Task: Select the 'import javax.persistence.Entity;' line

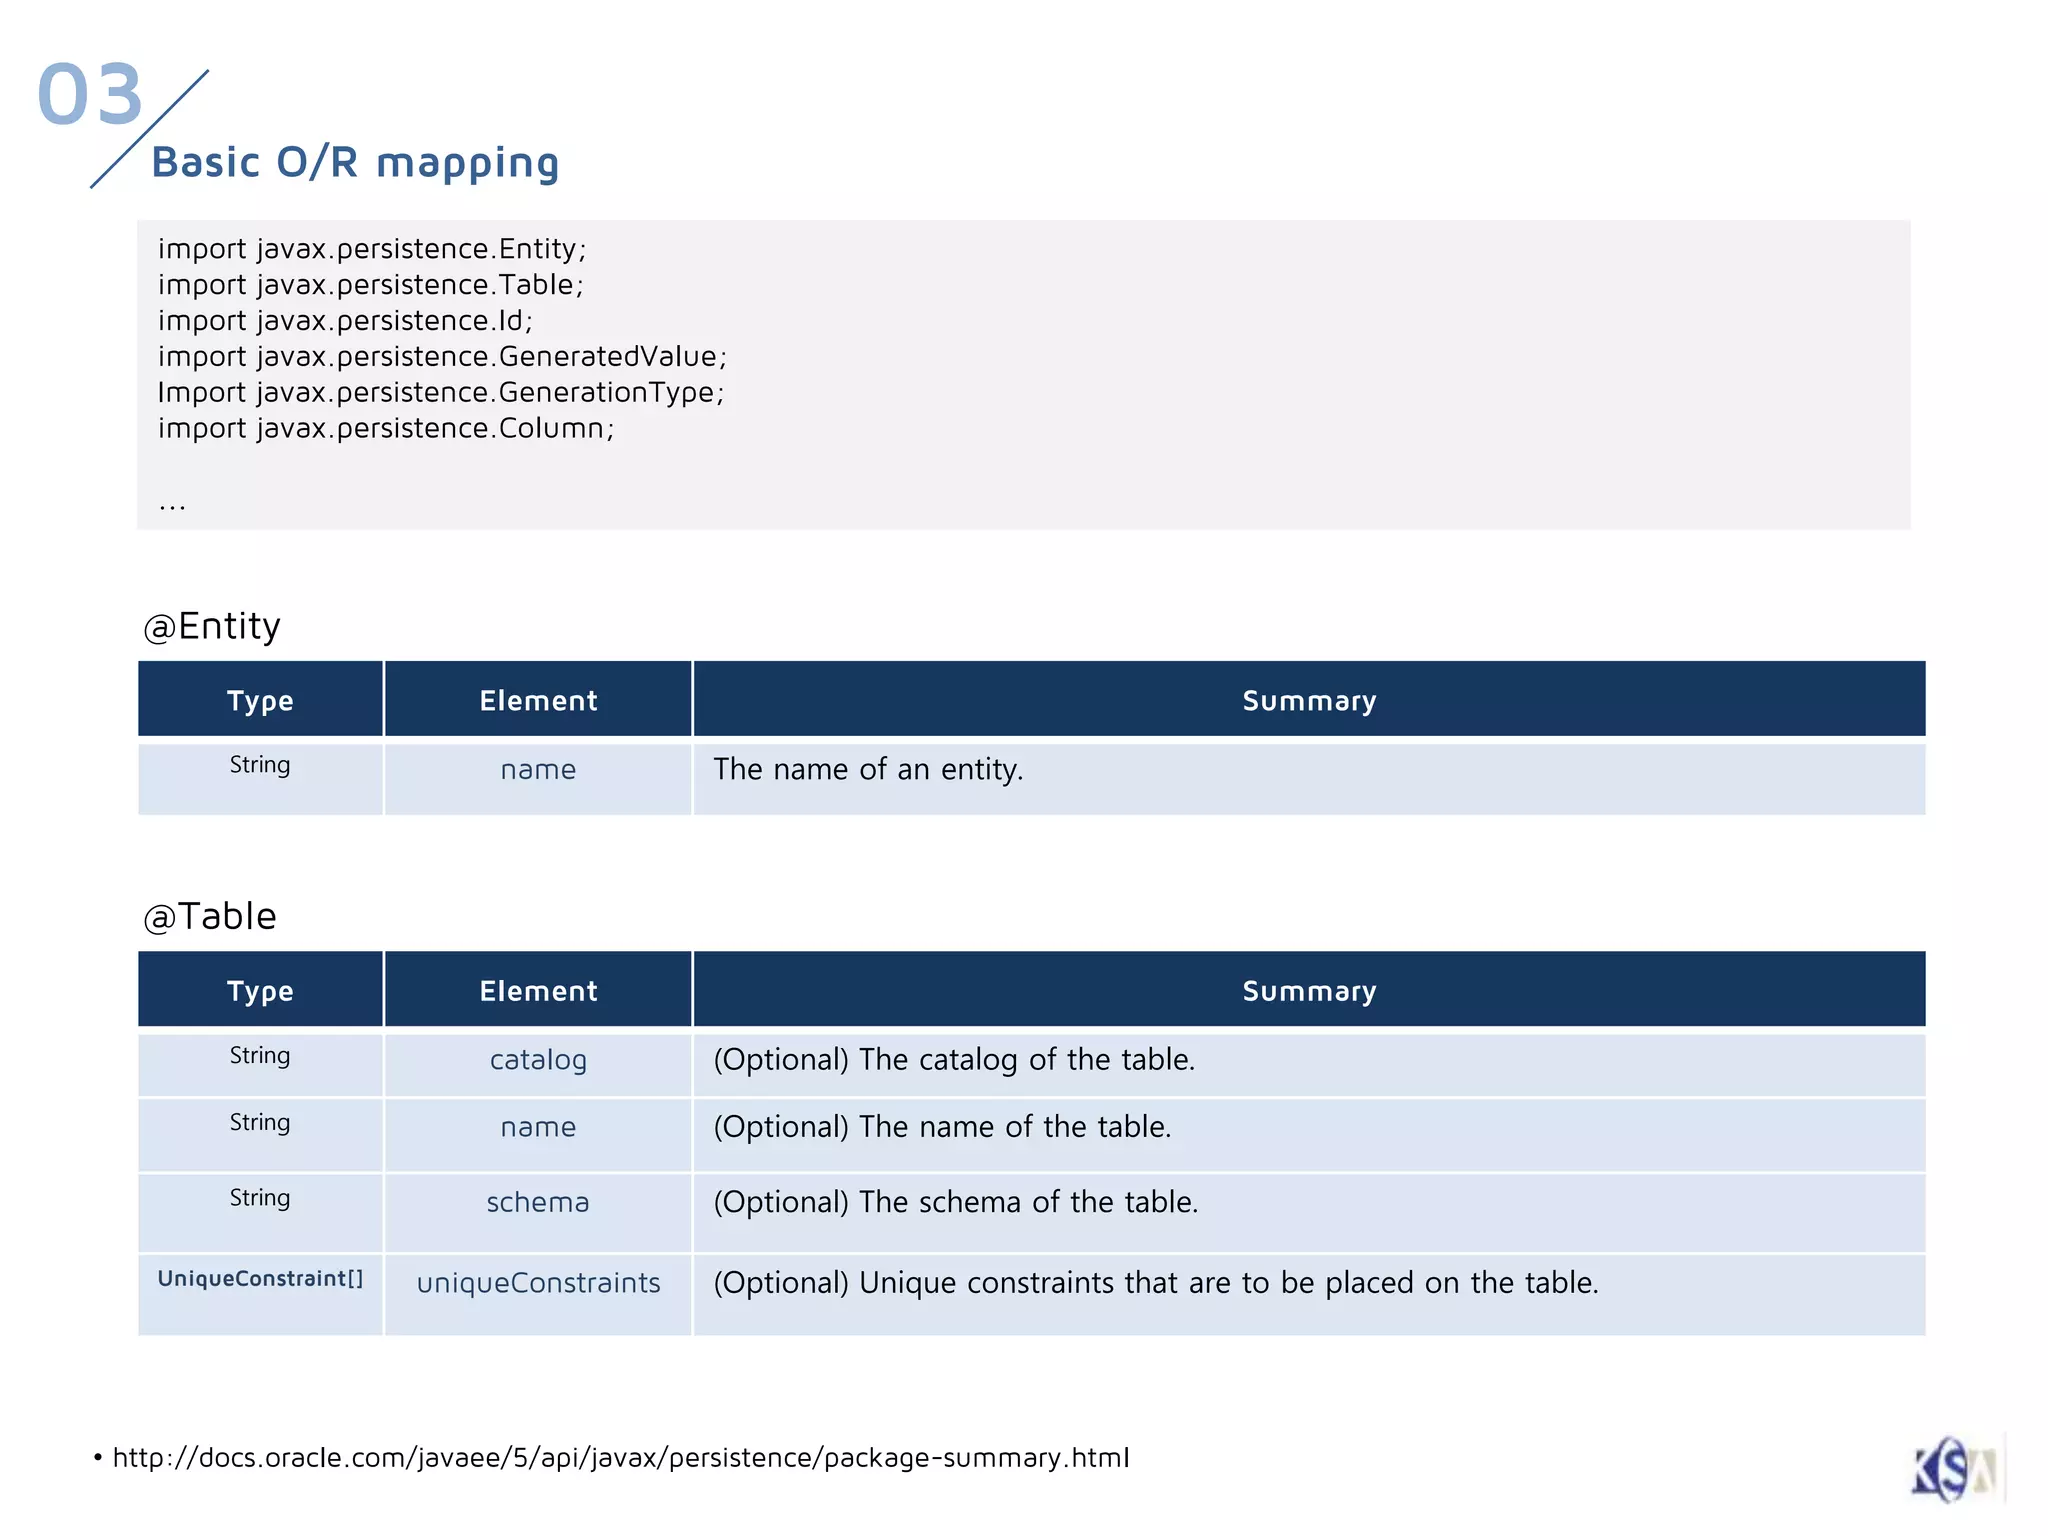Action: click(372, 249)
